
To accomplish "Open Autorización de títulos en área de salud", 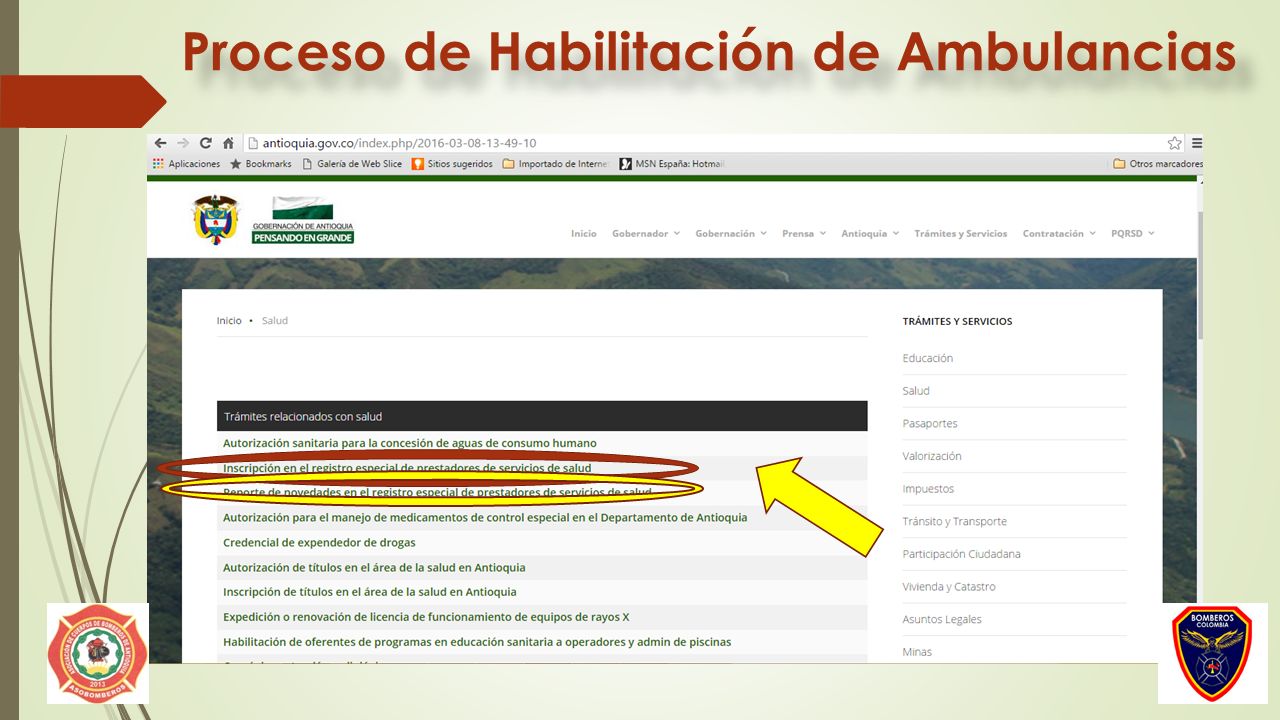I will 373,567.
